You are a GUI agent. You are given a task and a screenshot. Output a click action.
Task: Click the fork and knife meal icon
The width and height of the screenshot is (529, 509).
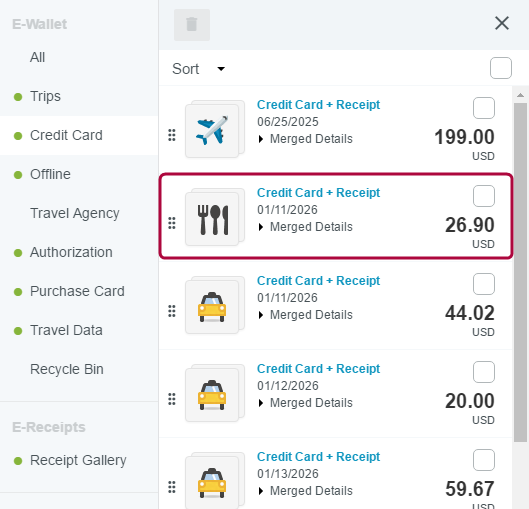coord(212,219)
